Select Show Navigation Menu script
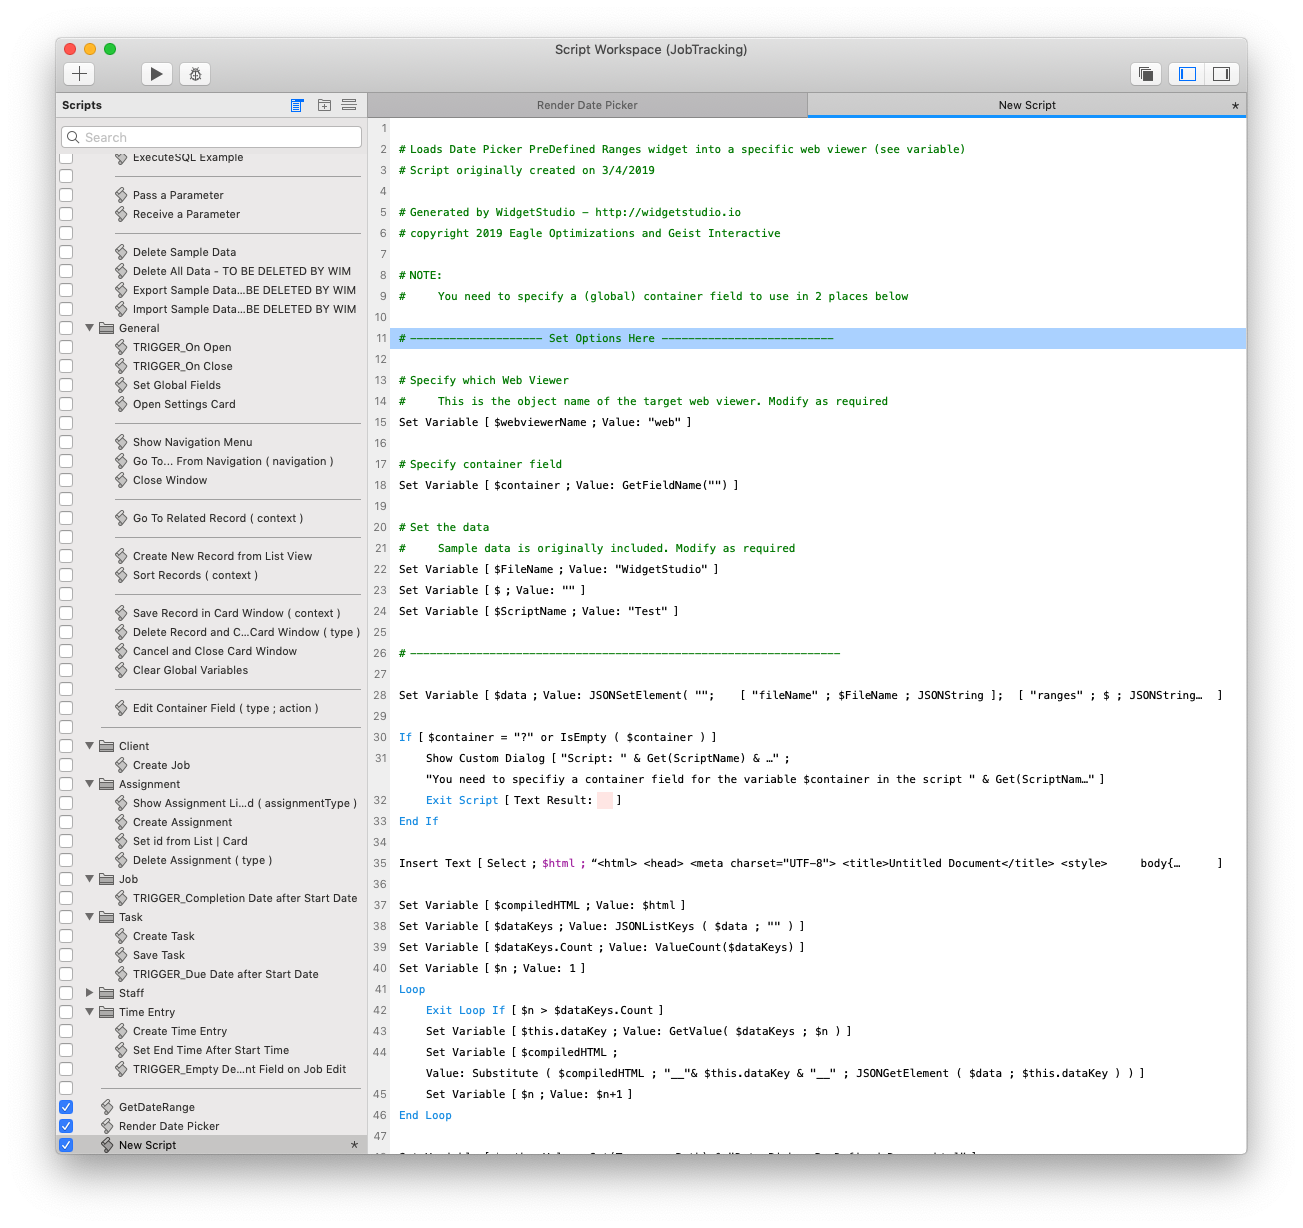This screenshot has height=1228, width=1303. 192,442
